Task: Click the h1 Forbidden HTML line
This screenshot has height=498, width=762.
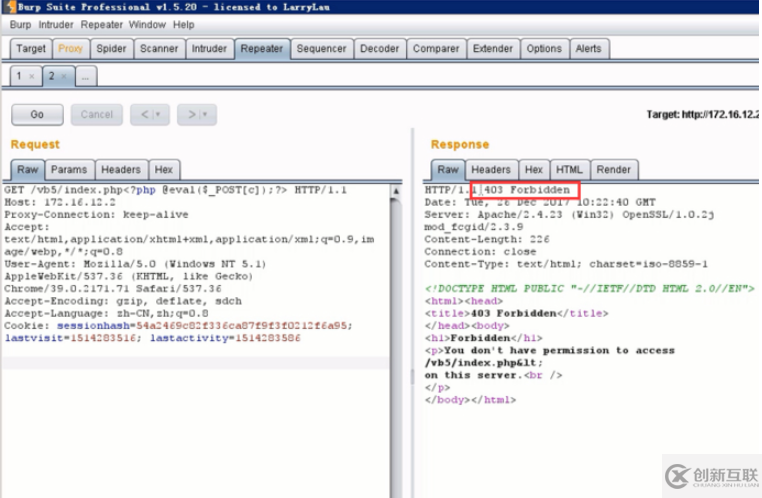Action: point(484,338)
